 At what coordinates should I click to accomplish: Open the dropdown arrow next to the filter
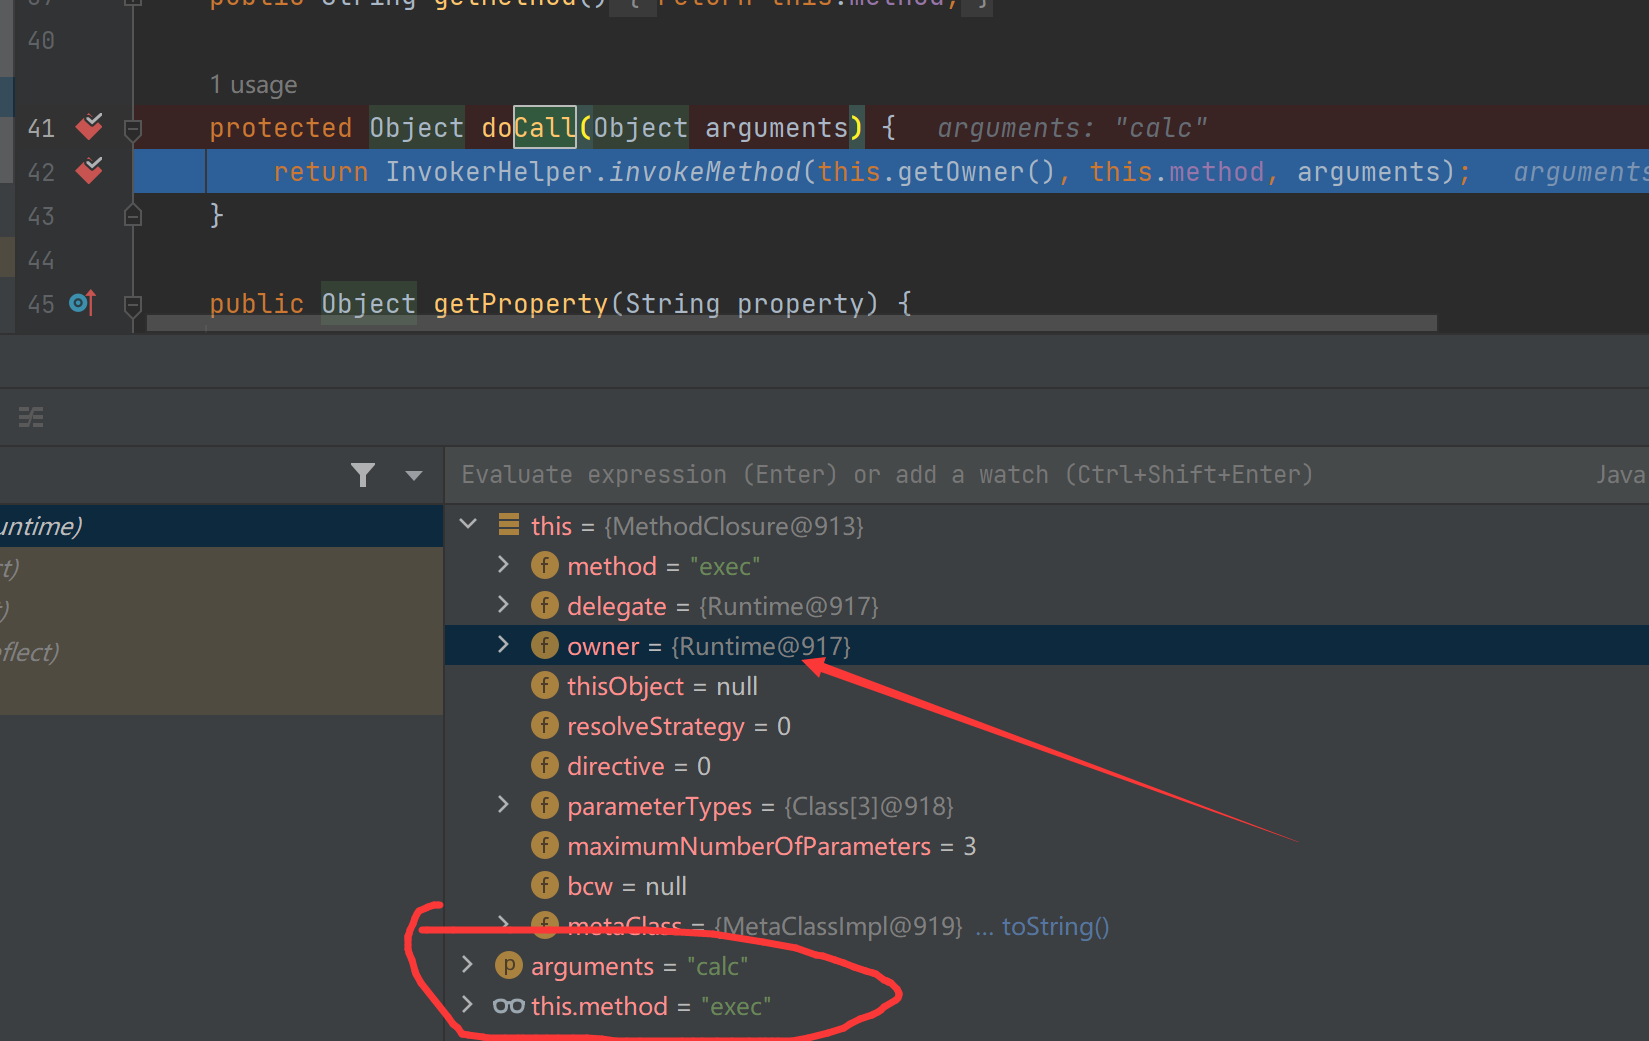(414, 476)
